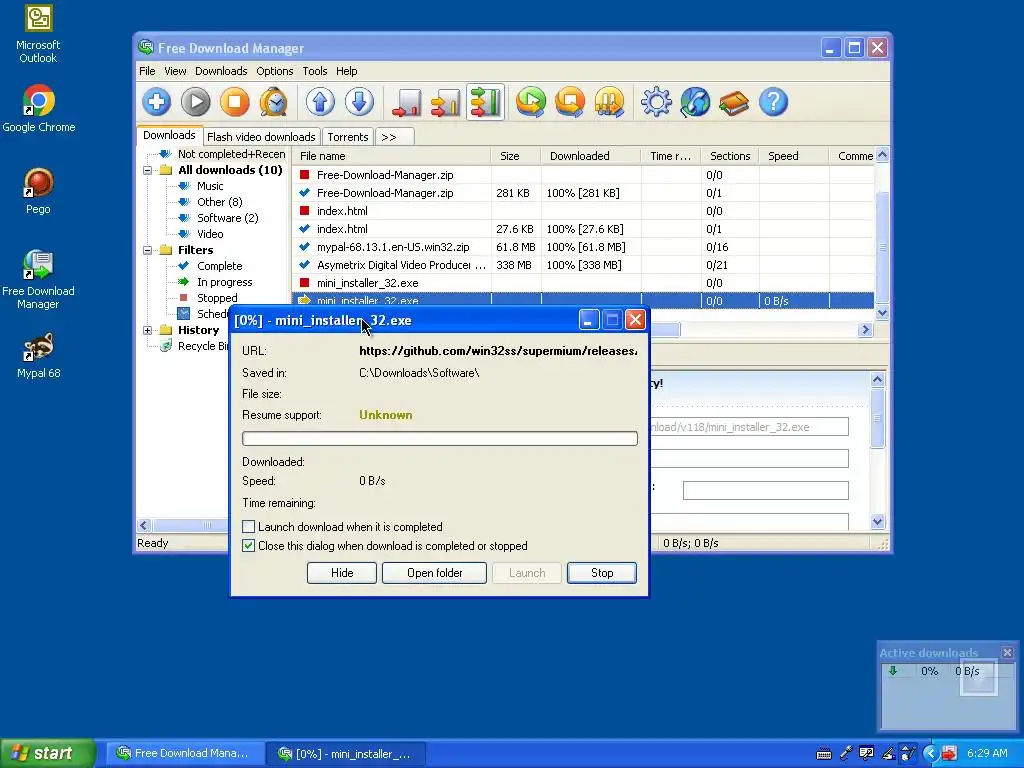
Task: Toggle Launch download when it is completed
Action: pos(248,526)
